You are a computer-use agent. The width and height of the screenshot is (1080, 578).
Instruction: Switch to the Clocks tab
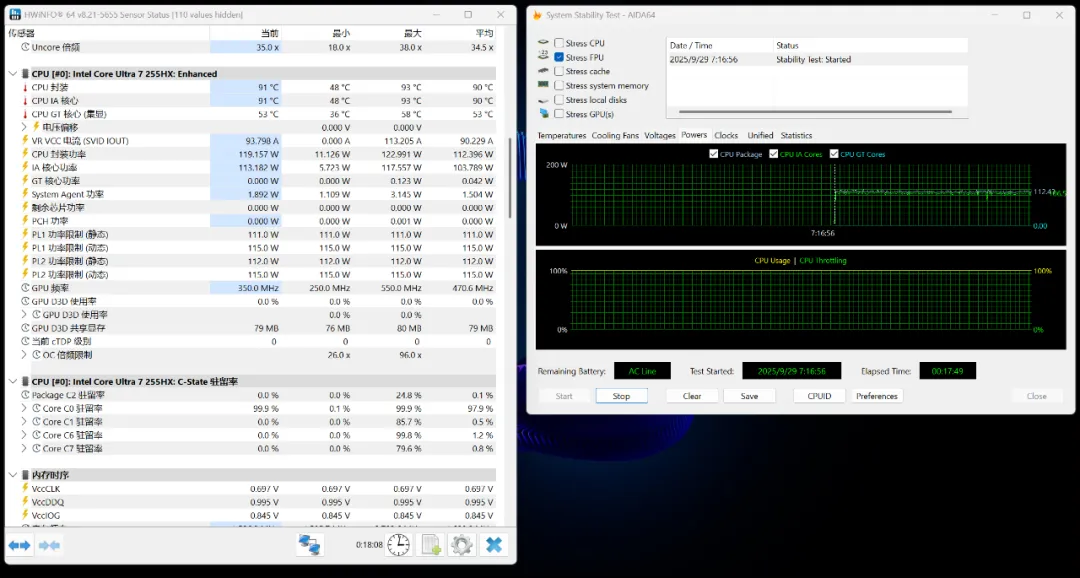726,136
